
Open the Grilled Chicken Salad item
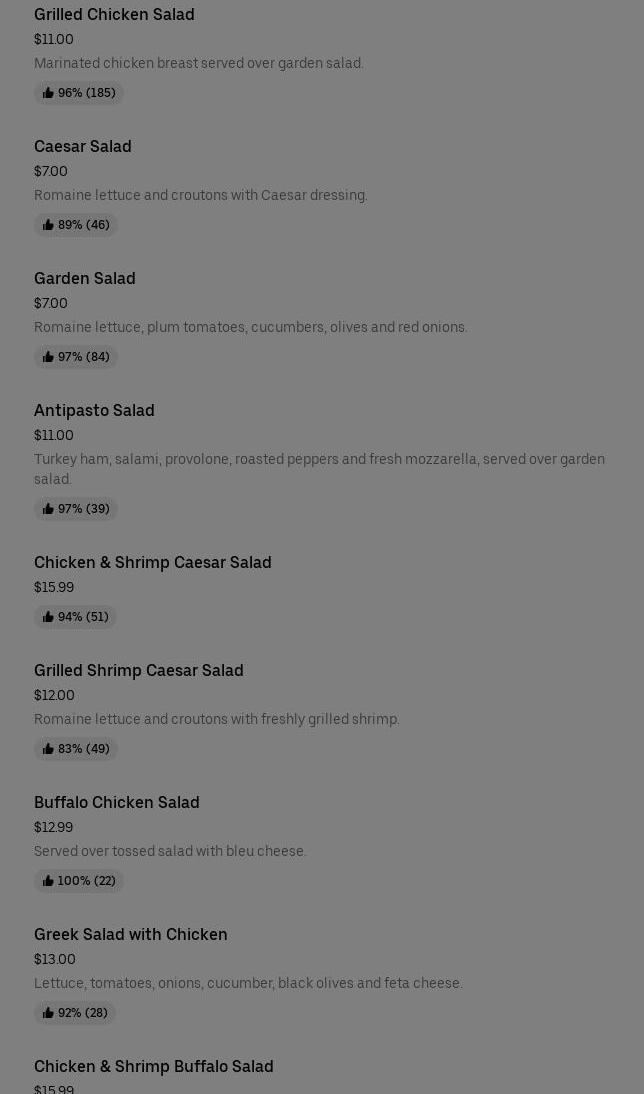(114, 14)
